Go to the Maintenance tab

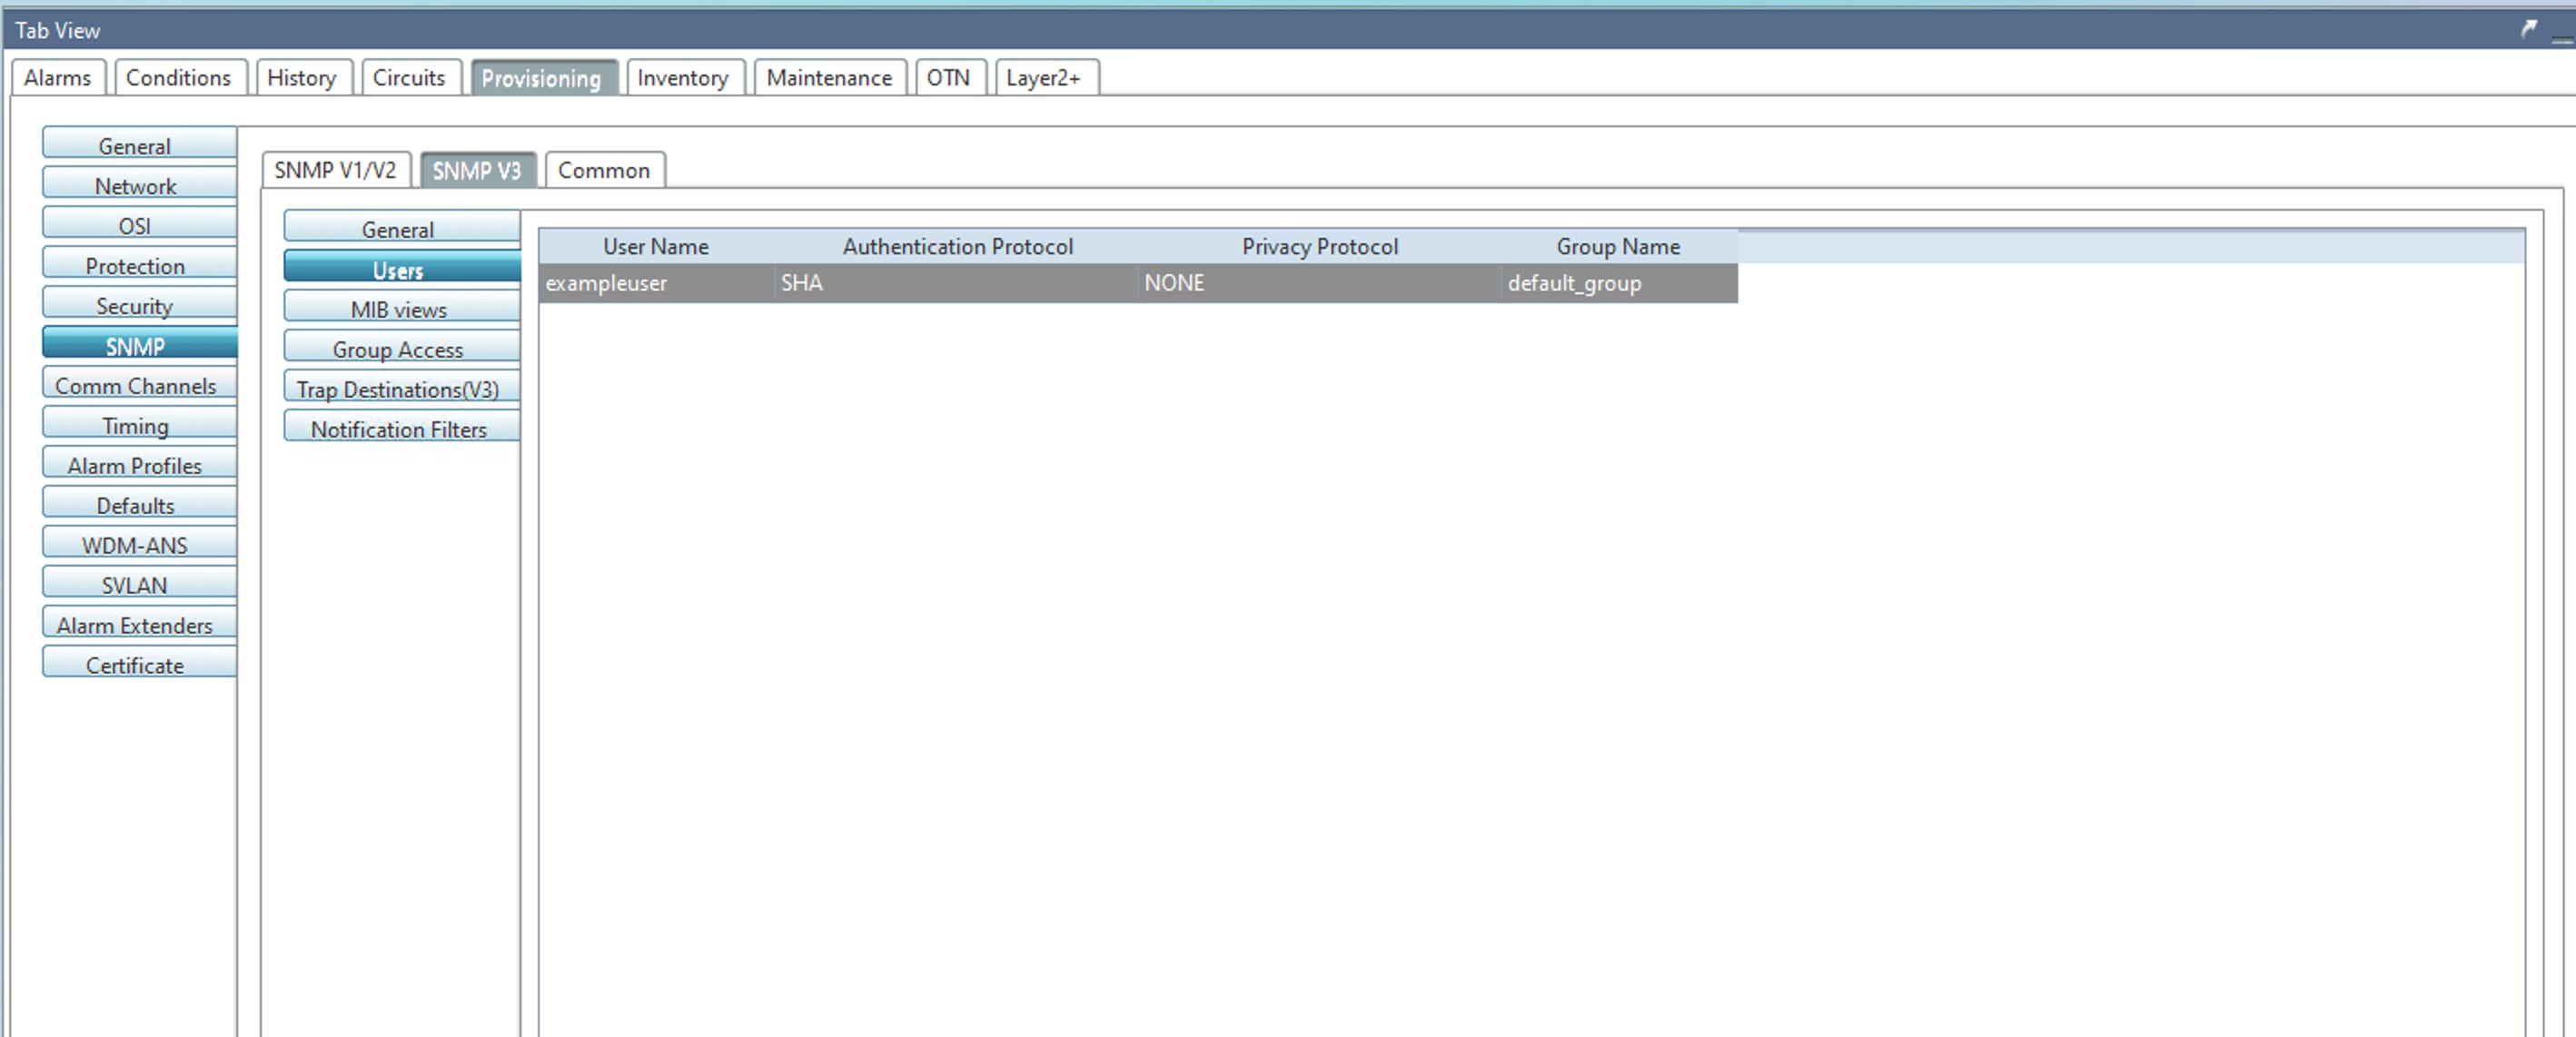[829, 78]
